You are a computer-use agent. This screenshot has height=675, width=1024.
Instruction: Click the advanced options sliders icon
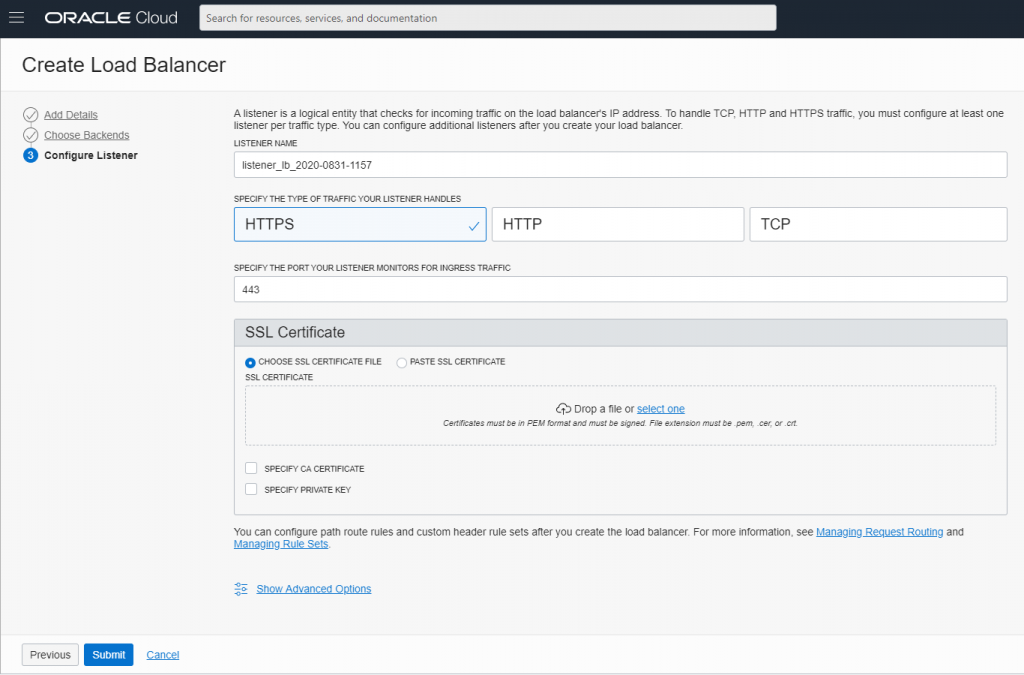[x=241, y=589]
